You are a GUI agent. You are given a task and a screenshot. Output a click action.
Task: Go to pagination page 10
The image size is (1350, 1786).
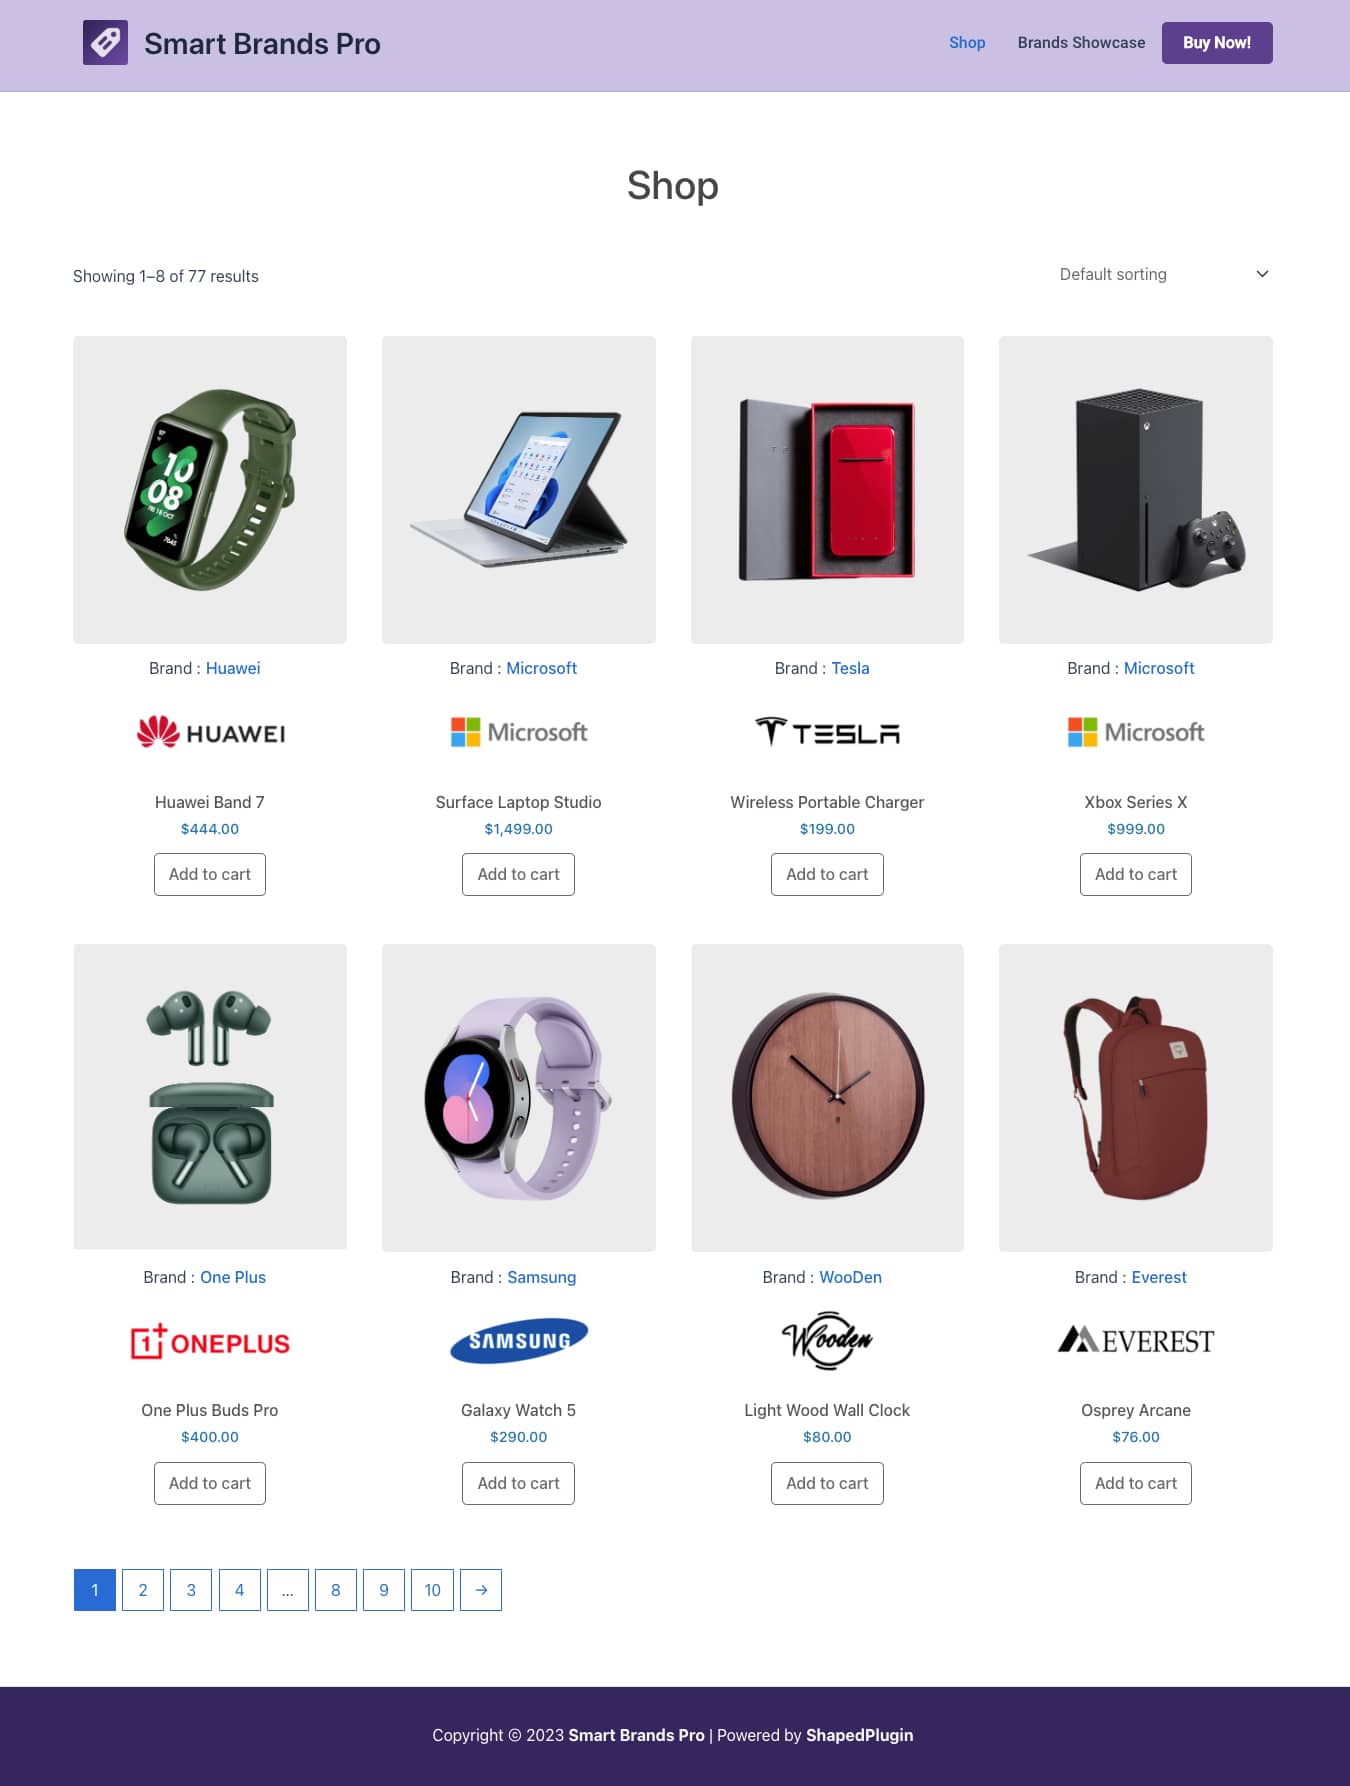432,1590
